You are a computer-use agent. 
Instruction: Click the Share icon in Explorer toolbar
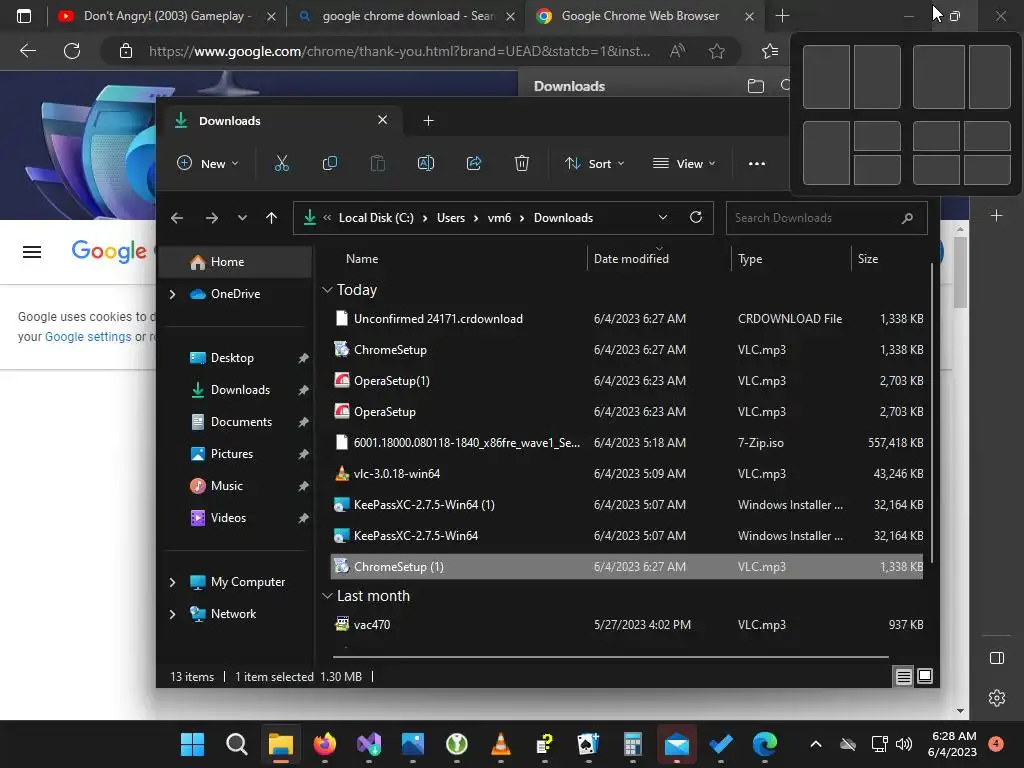474,163
